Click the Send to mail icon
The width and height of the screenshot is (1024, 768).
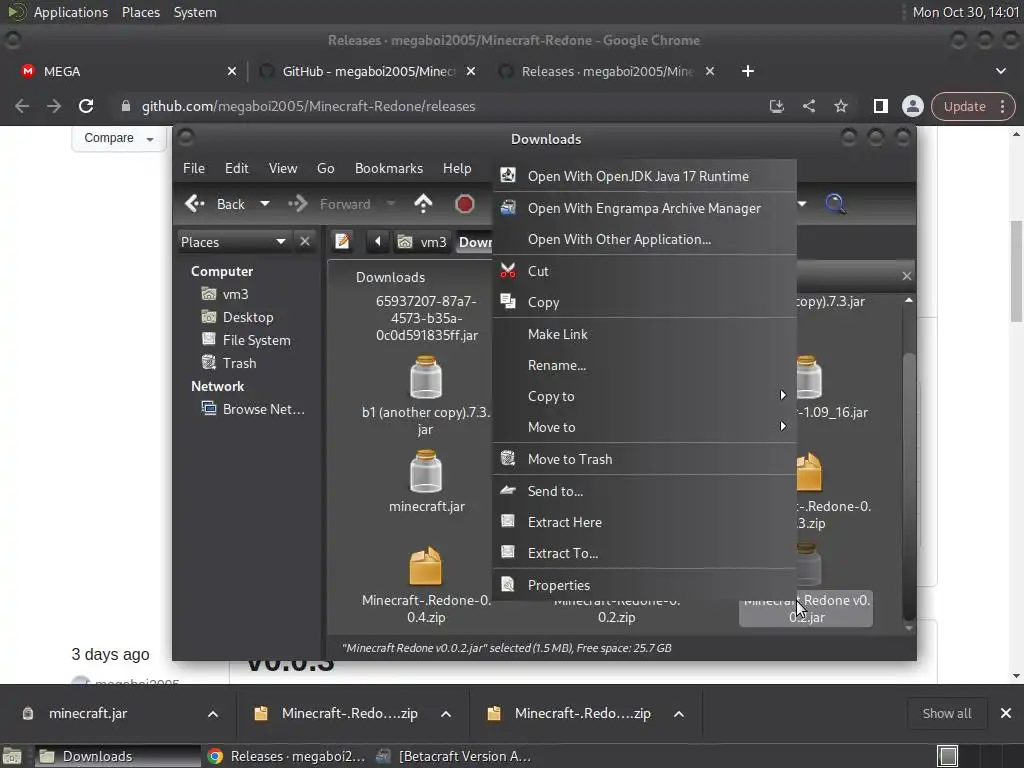point(508,490)
